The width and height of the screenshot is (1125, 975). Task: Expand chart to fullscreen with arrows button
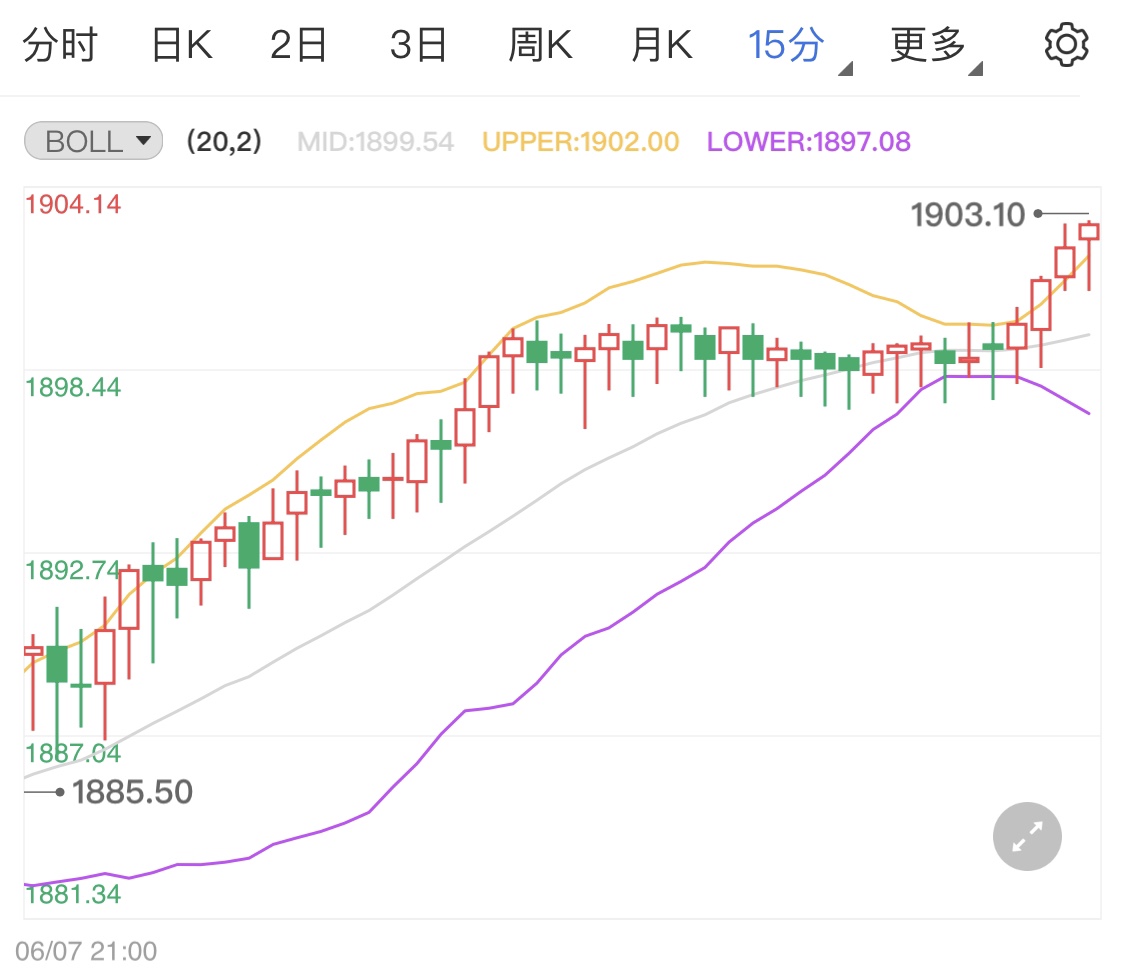pyautogui.click(x=1027, y=837)
